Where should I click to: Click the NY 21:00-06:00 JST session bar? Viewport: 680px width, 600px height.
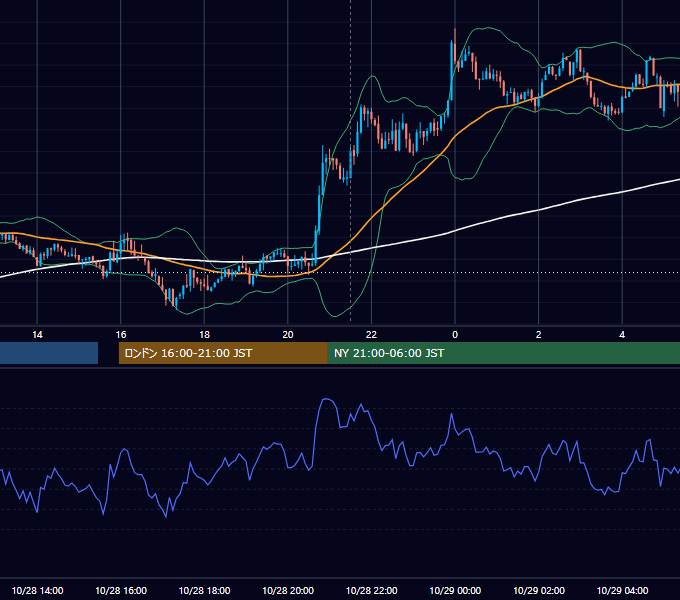click(x=503, y=353)
